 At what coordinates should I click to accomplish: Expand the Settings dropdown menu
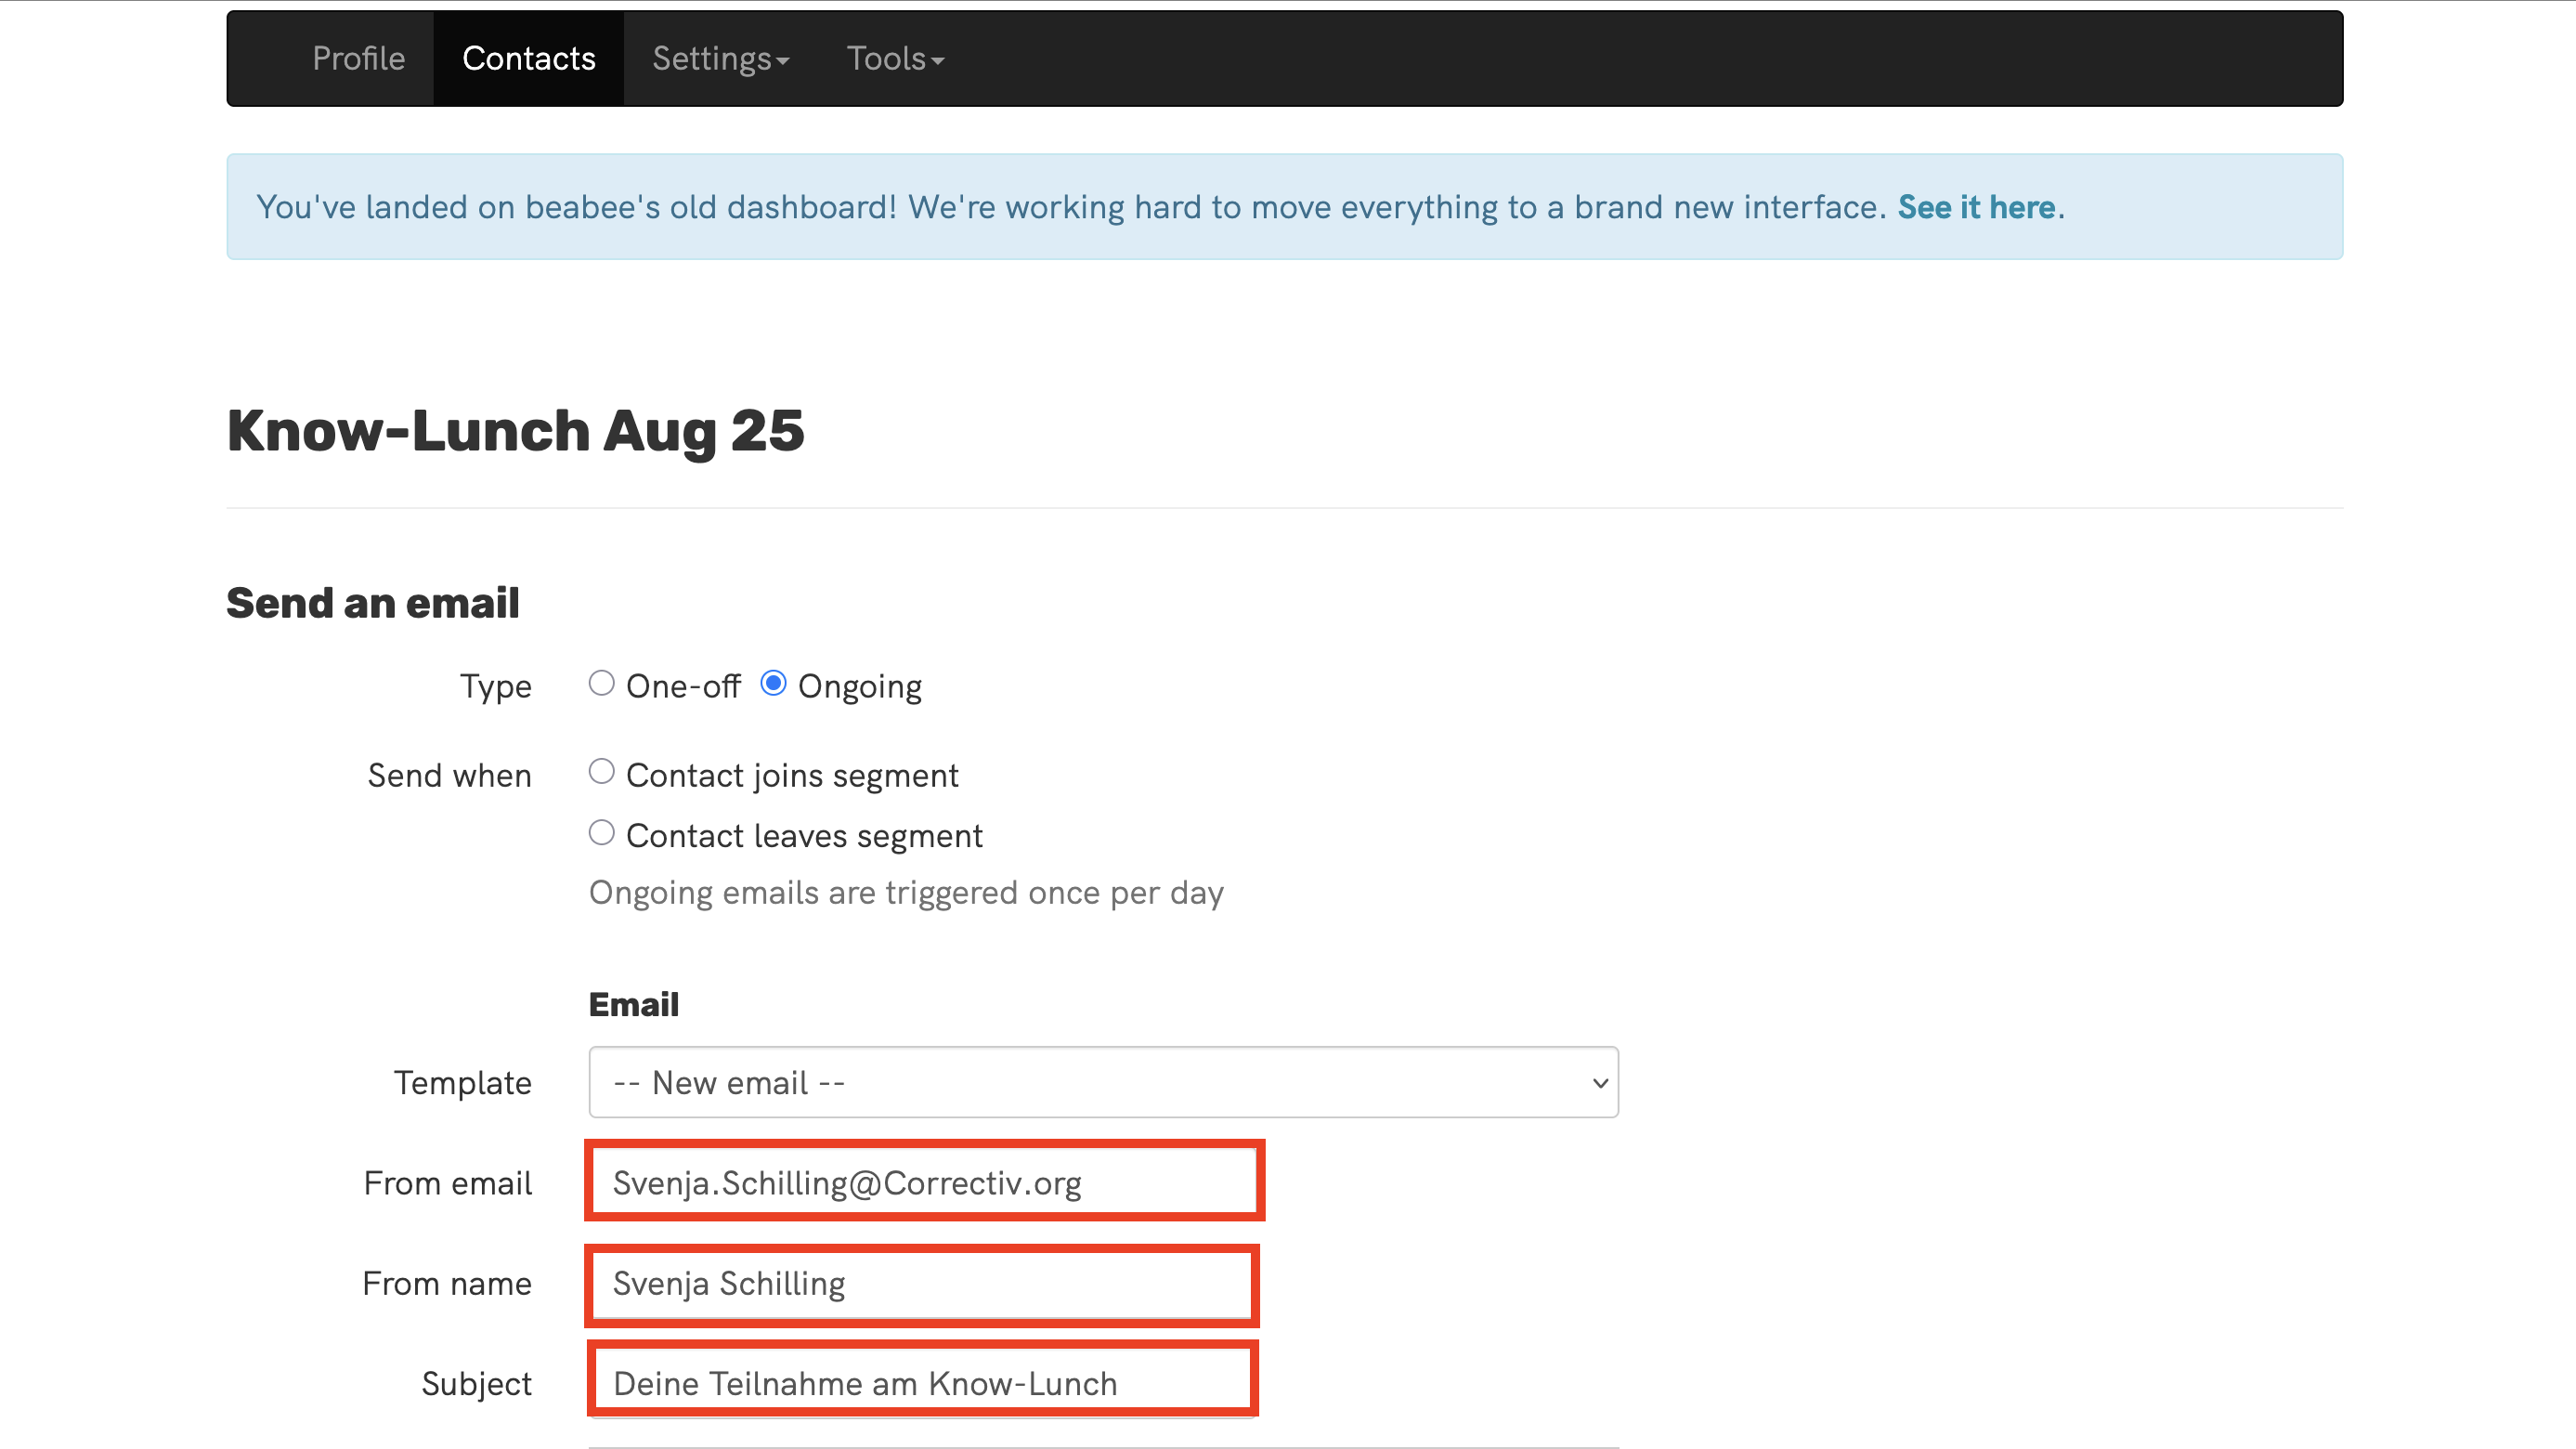(x=720, y=58)
